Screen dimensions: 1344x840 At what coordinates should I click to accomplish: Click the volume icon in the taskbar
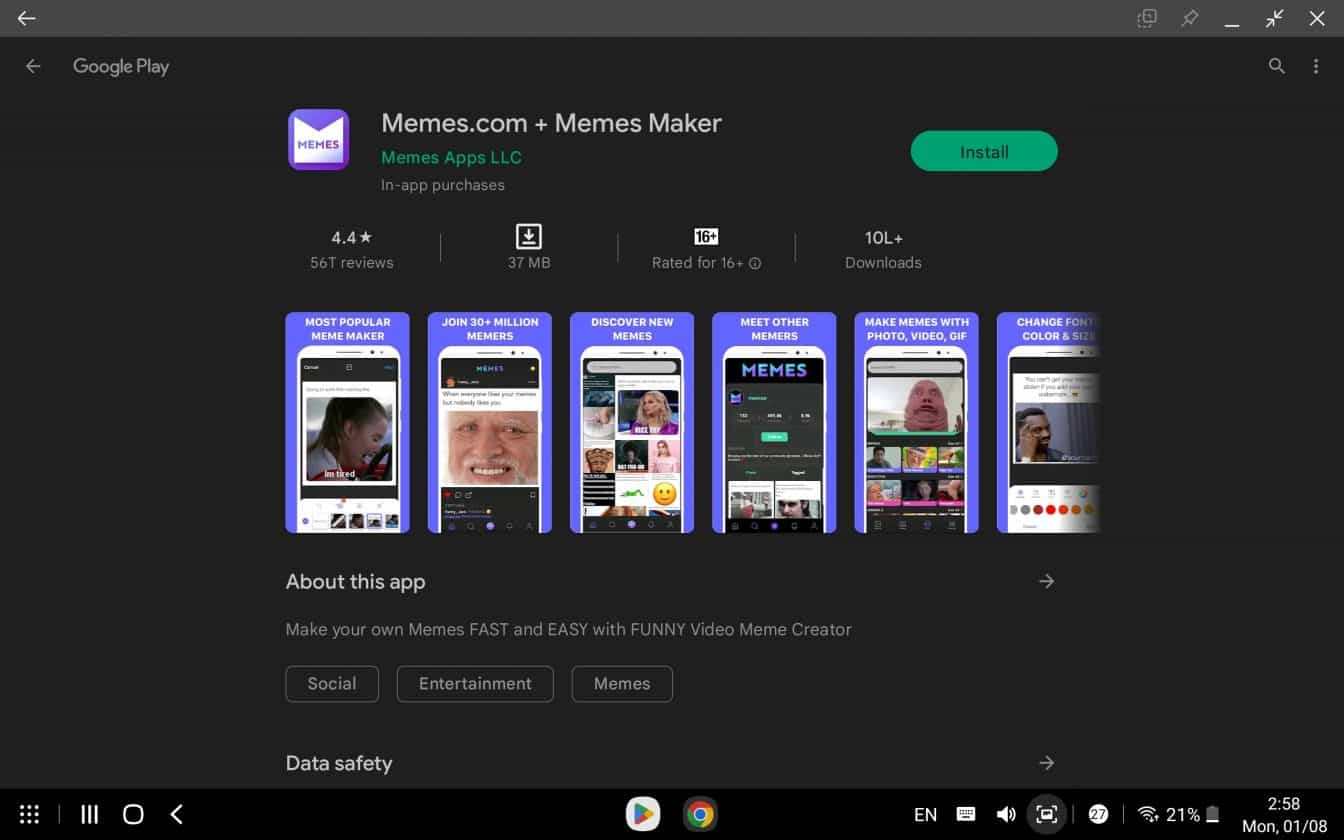coord(1006,814)
